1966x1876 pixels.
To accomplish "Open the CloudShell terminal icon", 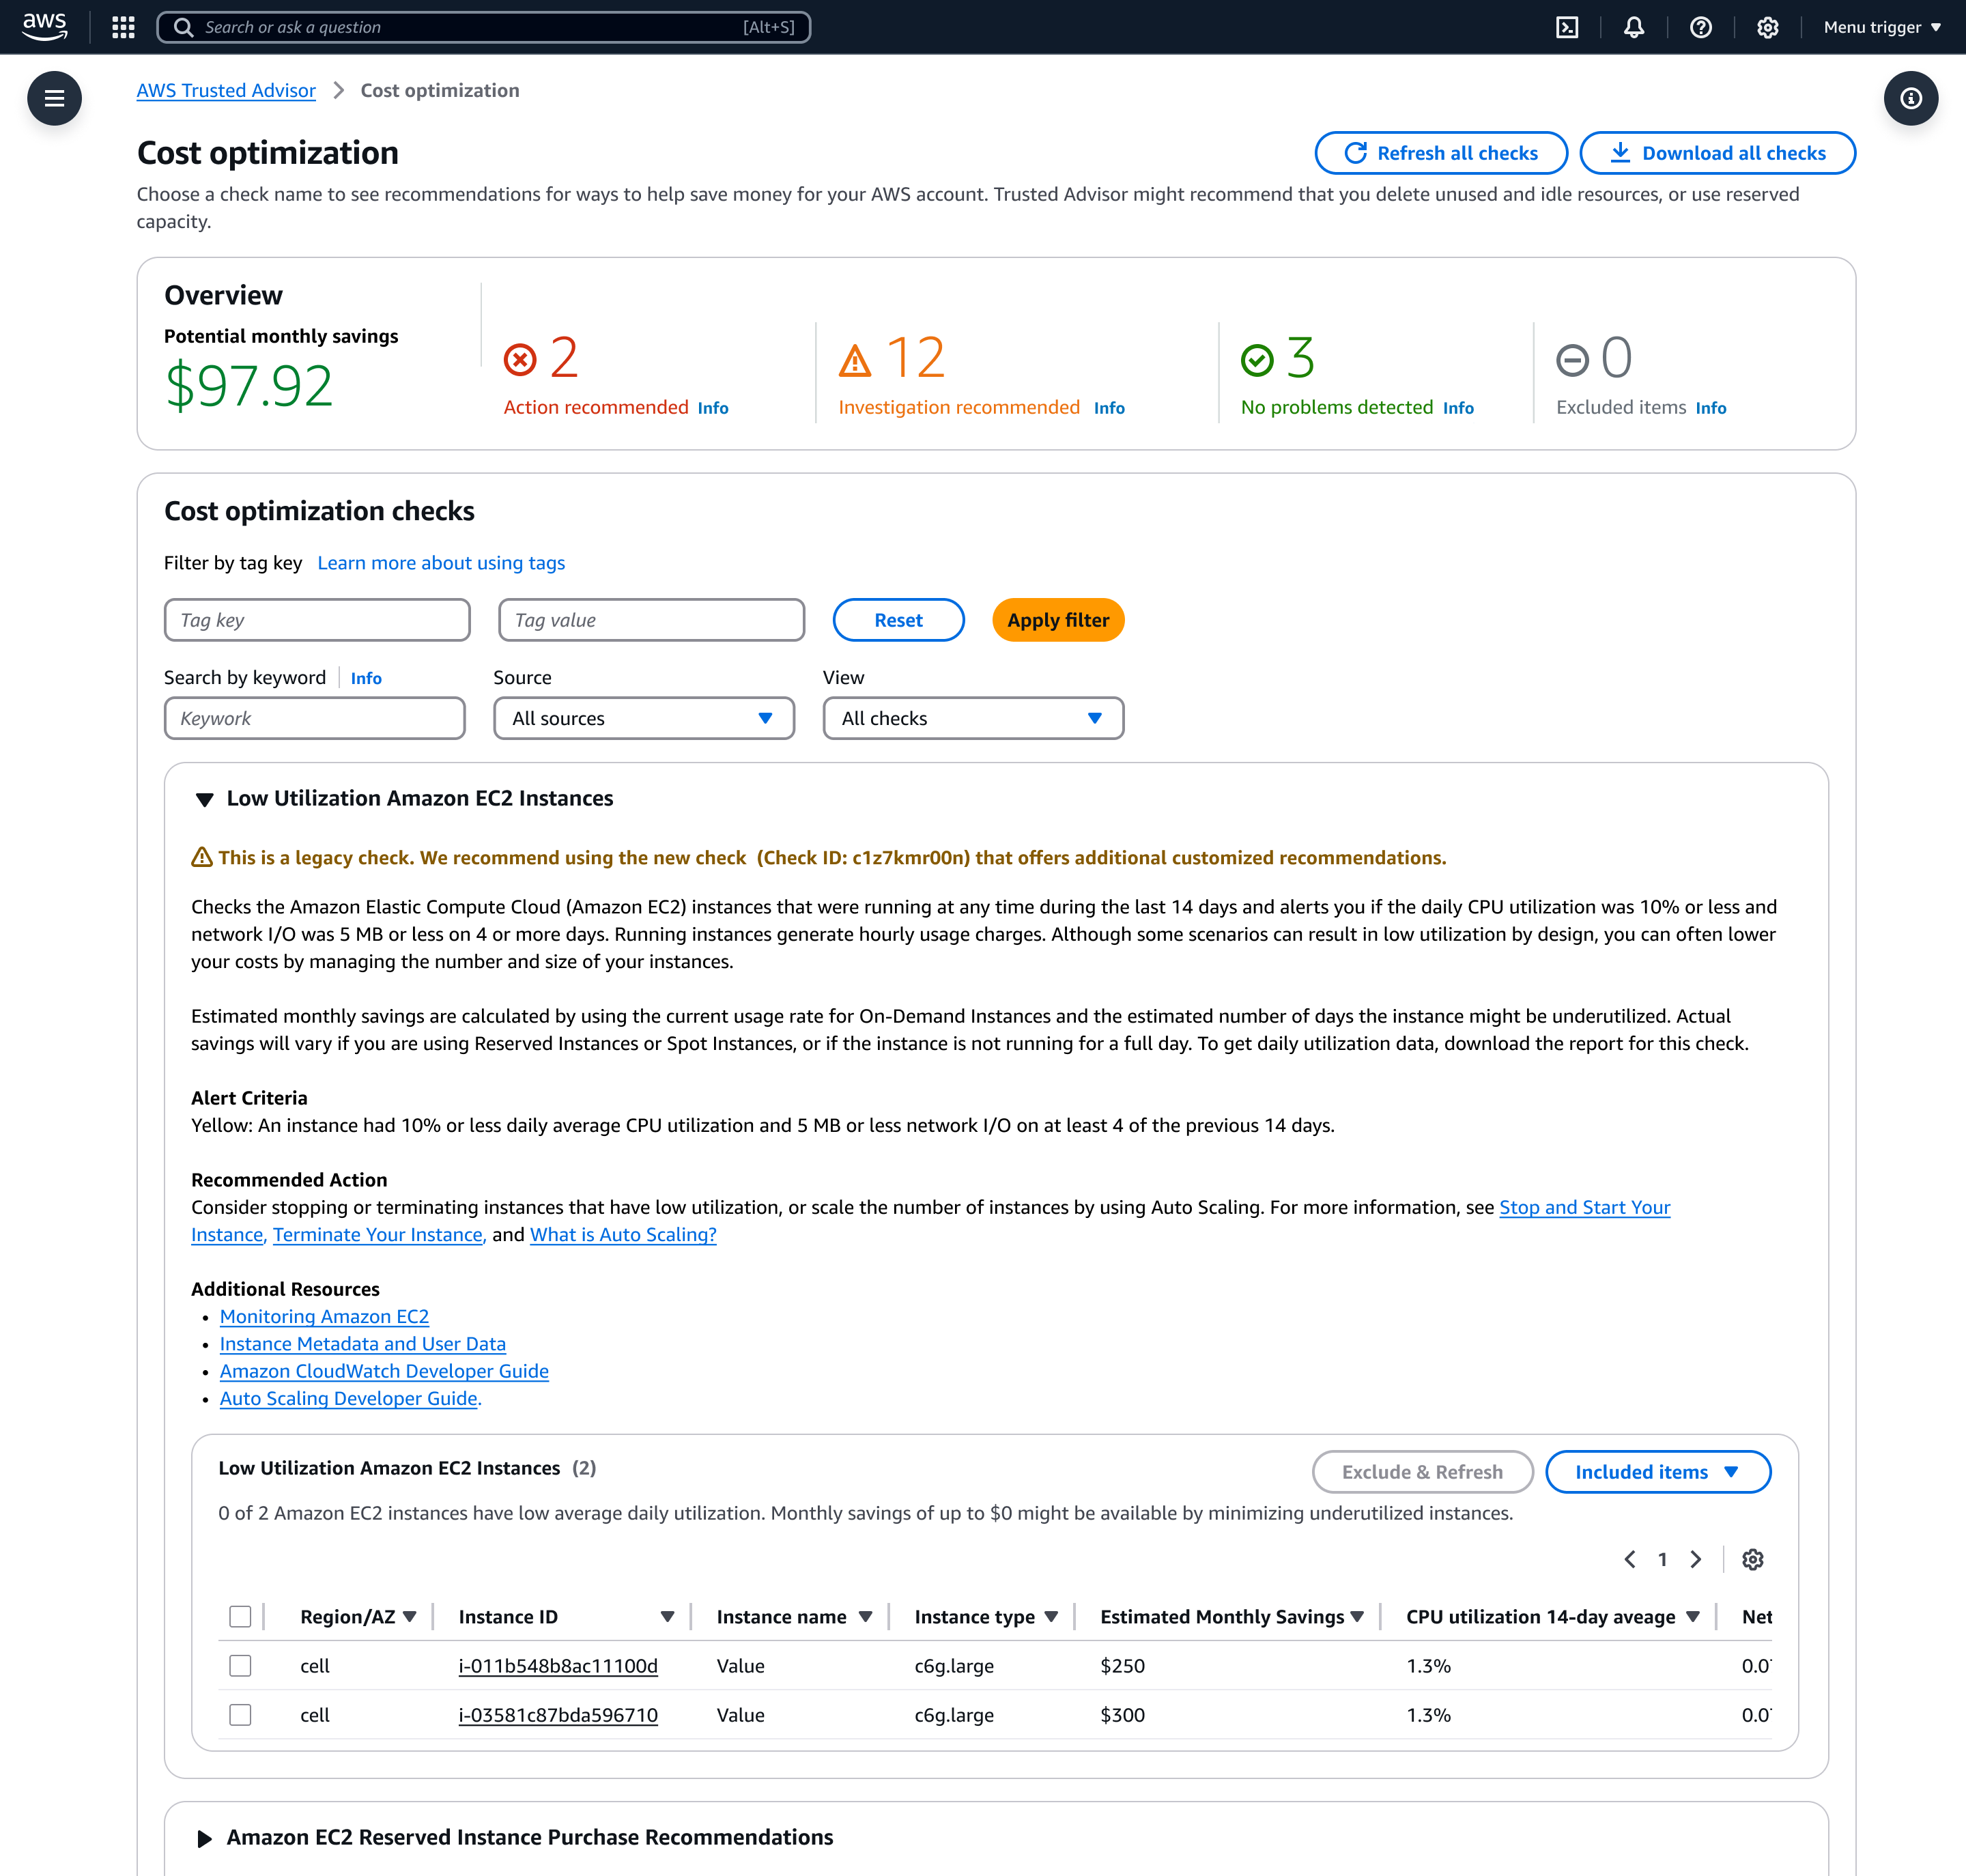I will pyautogui.click(x=1567, y=27).
